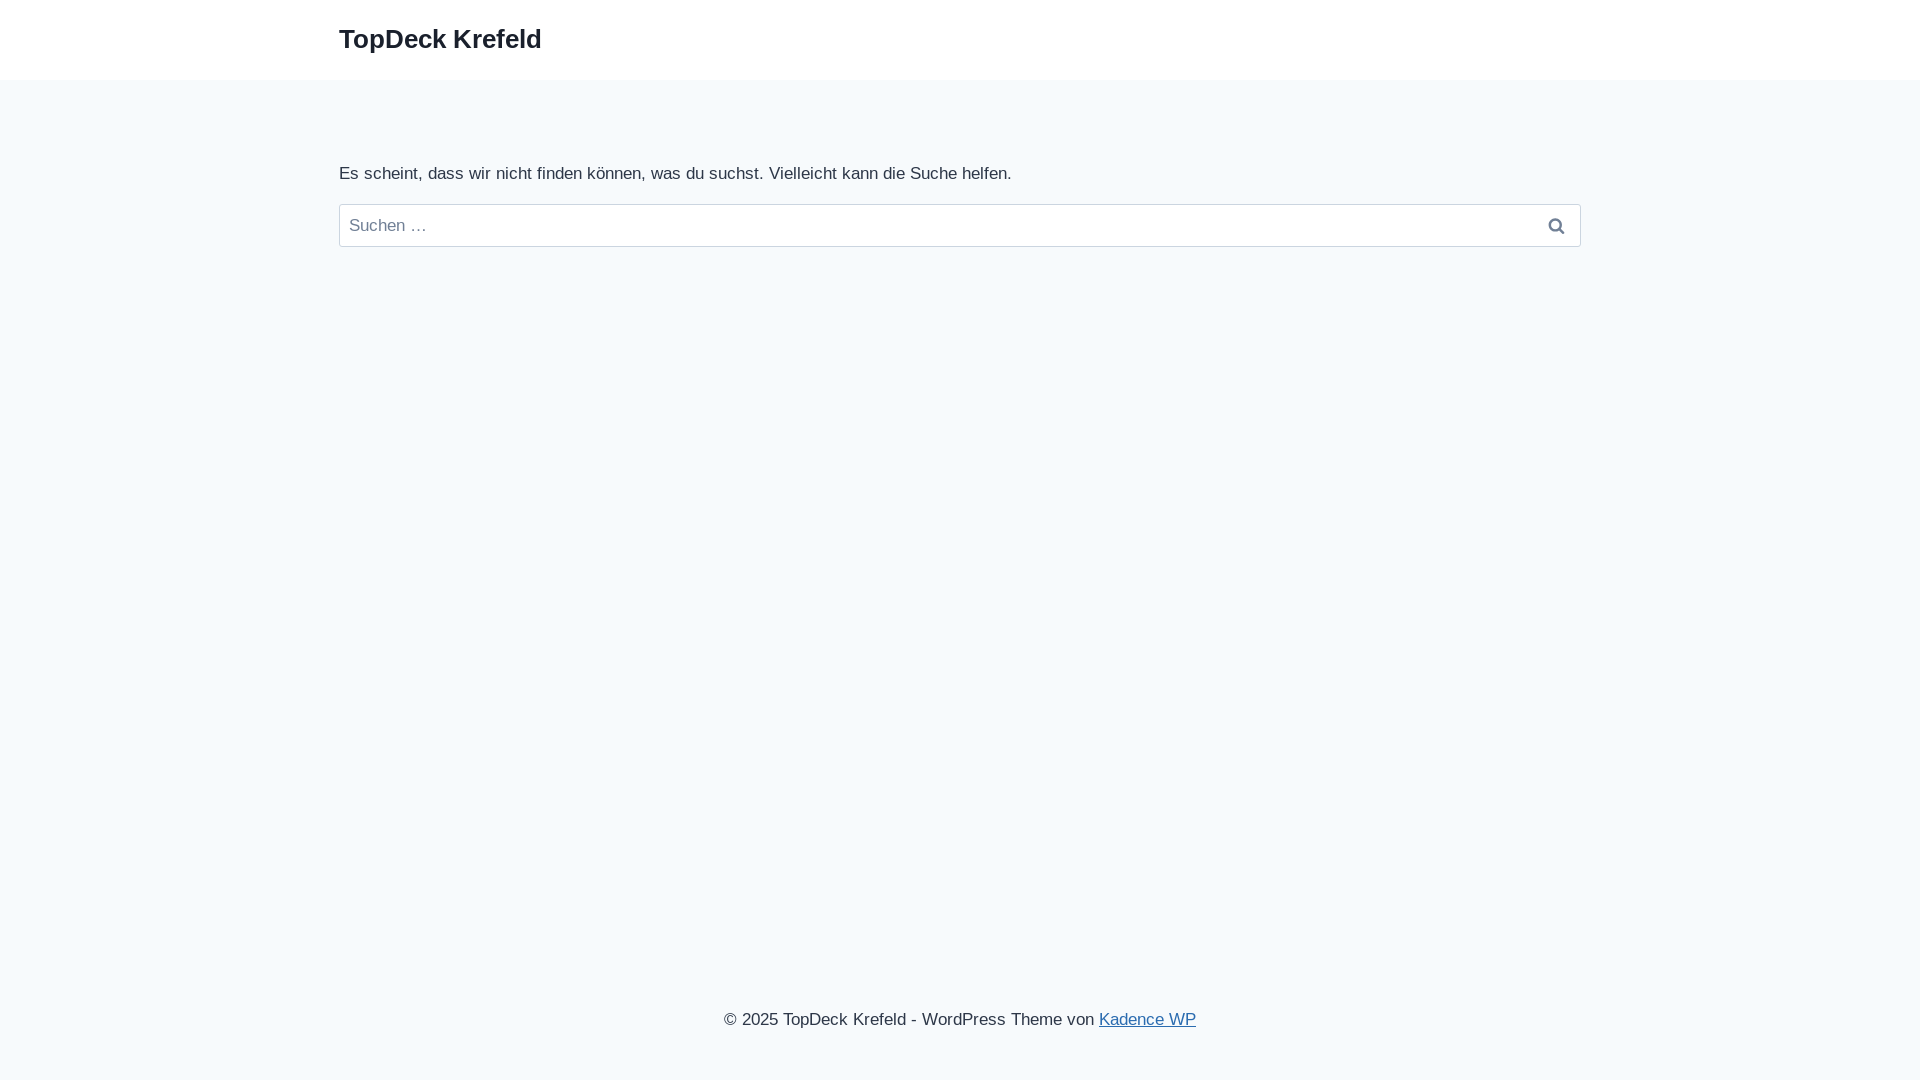Follow the Kadence WP footer link
The width and height of the screenshot is (1920, 1080).
pos(1147,1019)
